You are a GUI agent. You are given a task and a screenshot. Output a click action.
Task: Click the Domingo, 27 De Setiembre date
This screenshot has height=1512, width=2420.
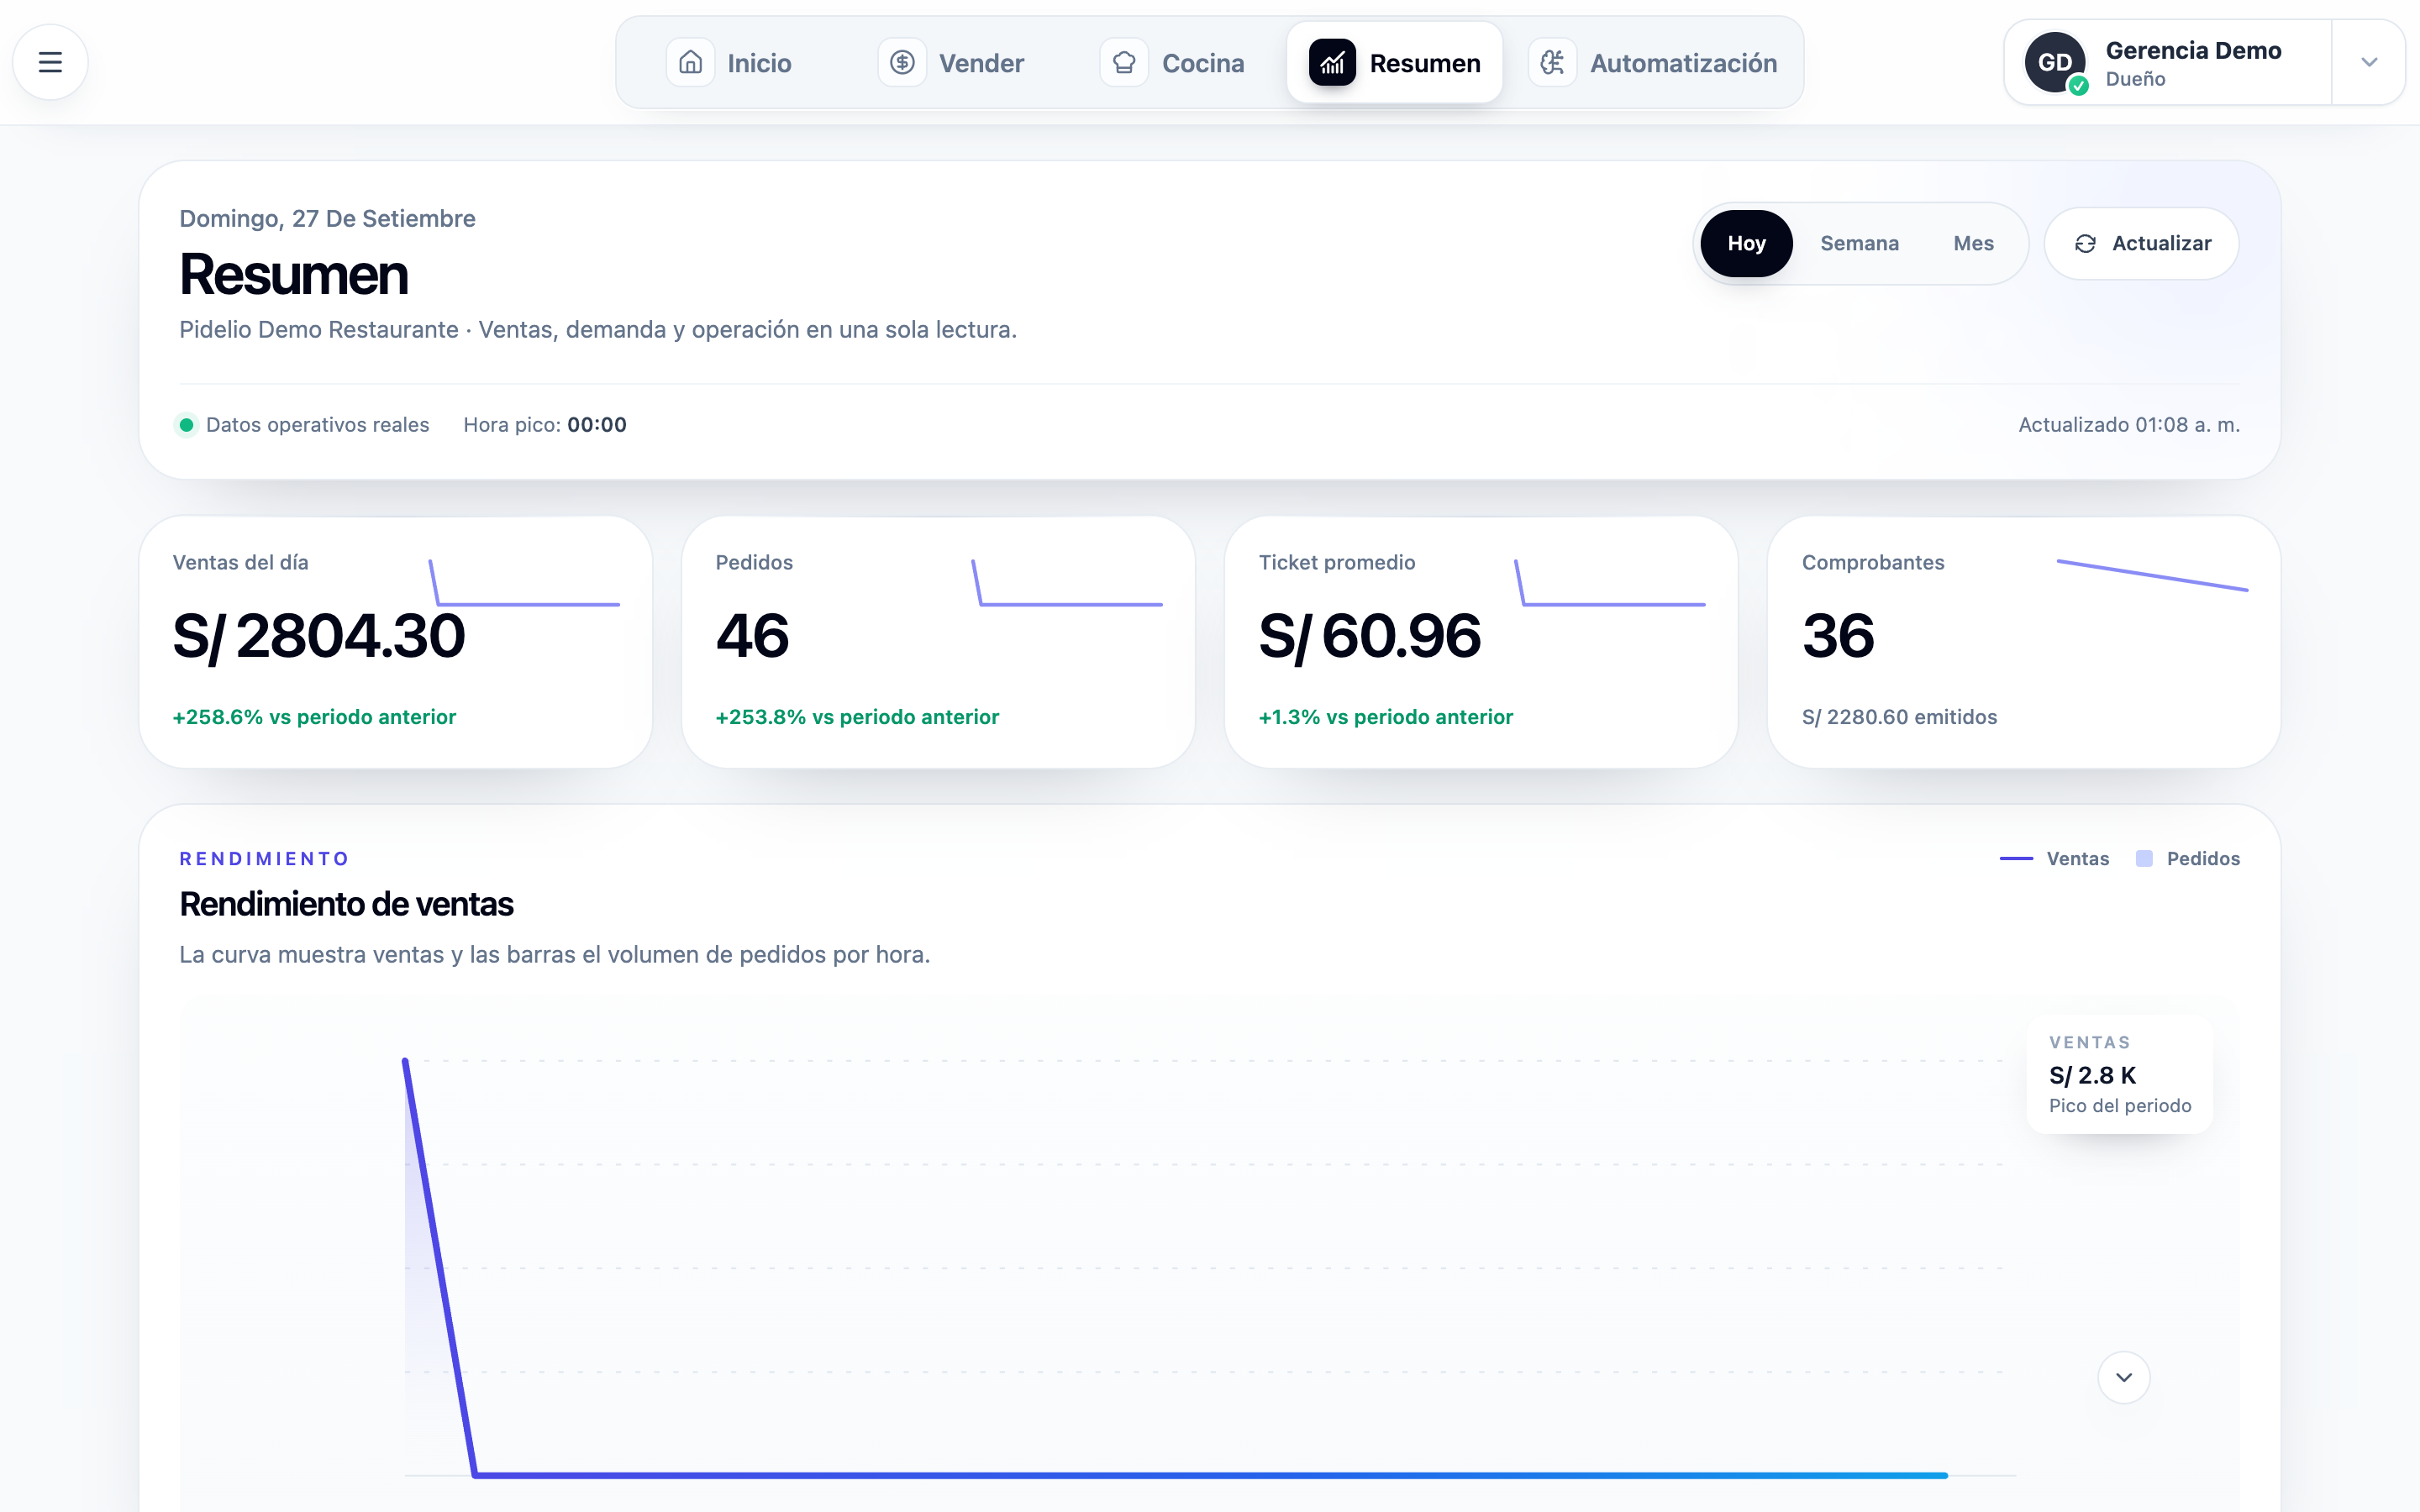[327, 219]
